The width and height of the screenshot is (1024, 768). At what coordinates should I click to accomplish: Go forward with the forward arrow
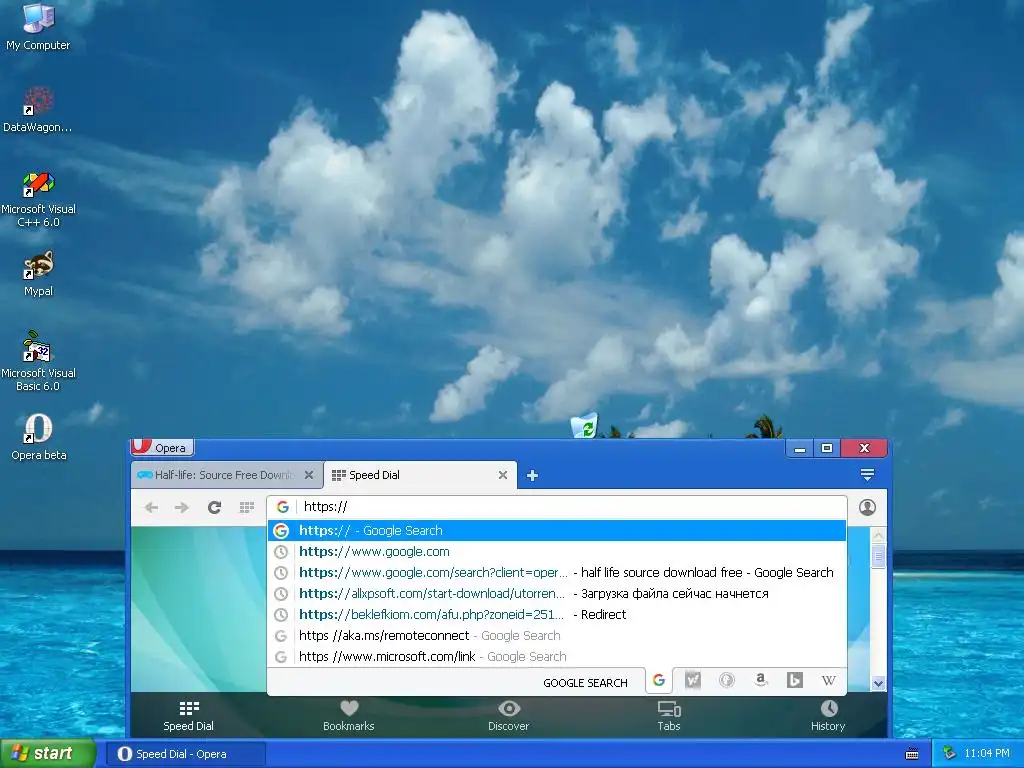click(182, 507)
